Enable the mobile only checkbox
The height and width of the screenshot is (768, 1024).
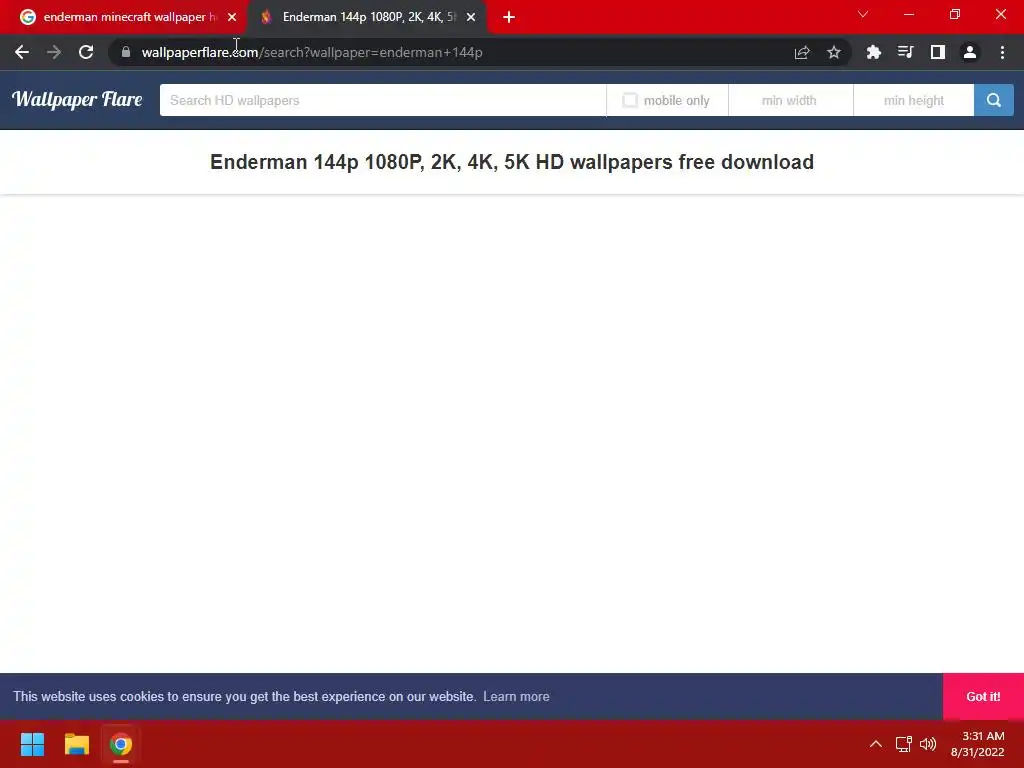tap(630, 100)
